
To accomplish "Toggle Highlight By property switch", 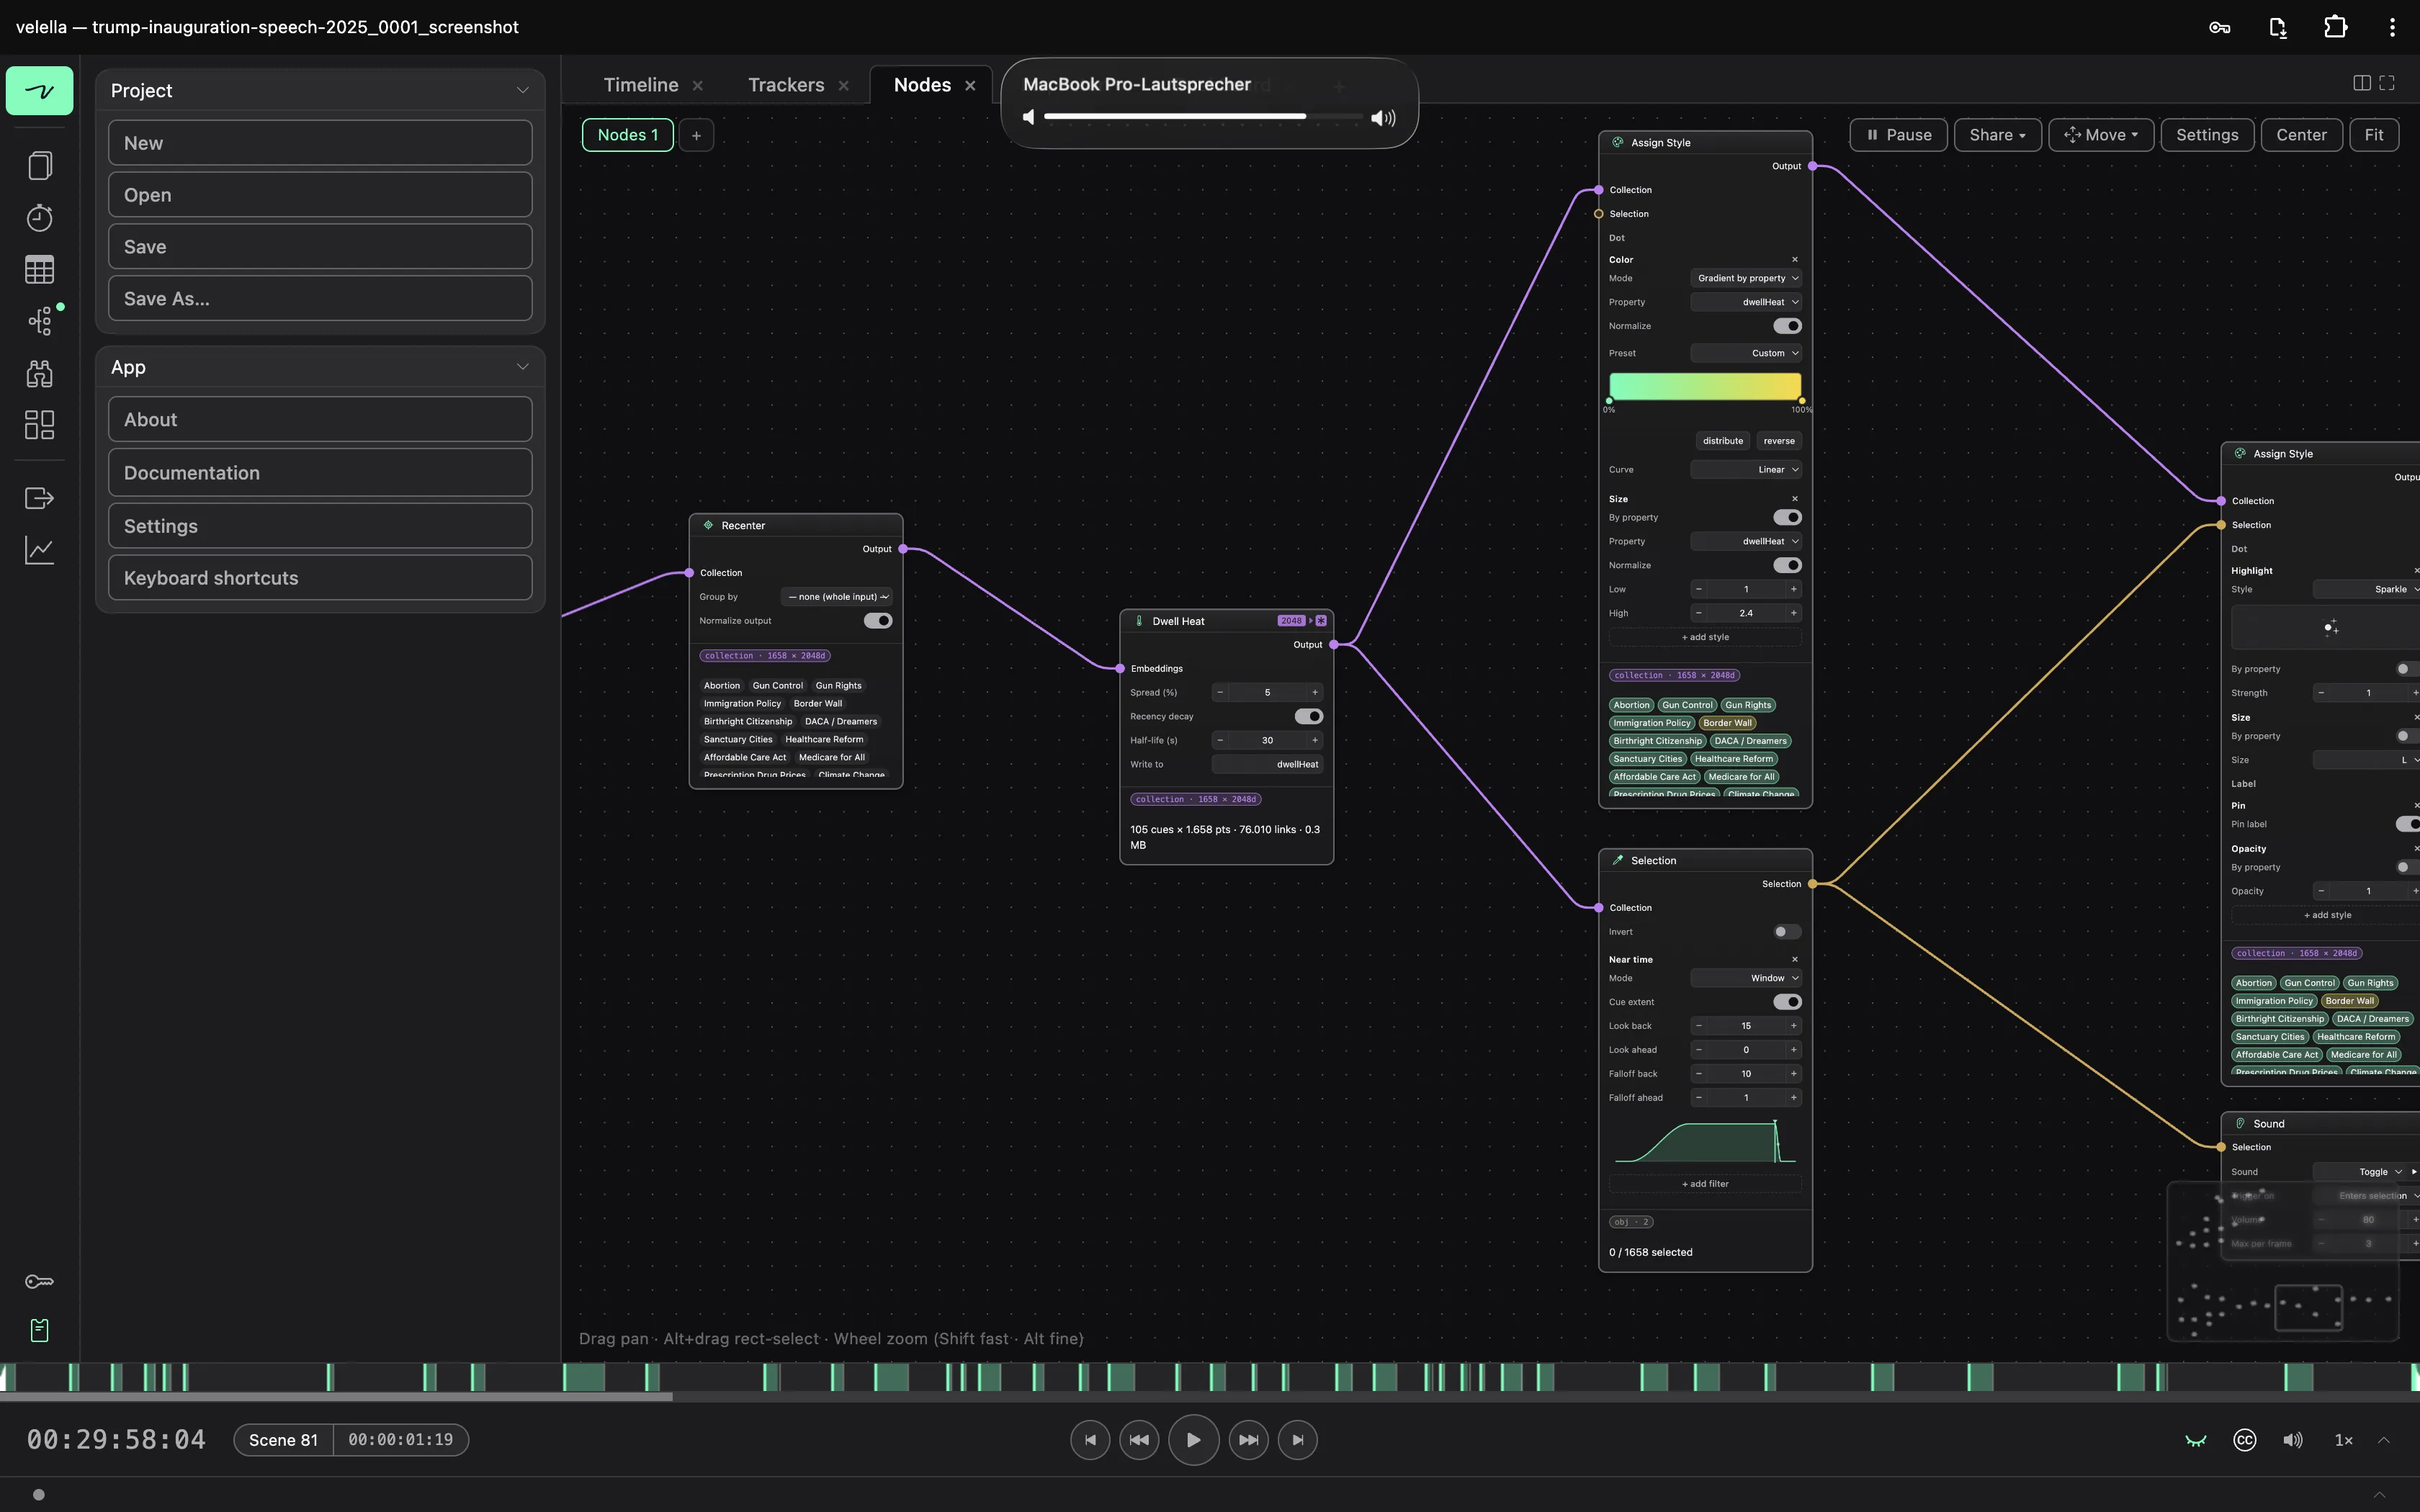I will [2408, 669].
